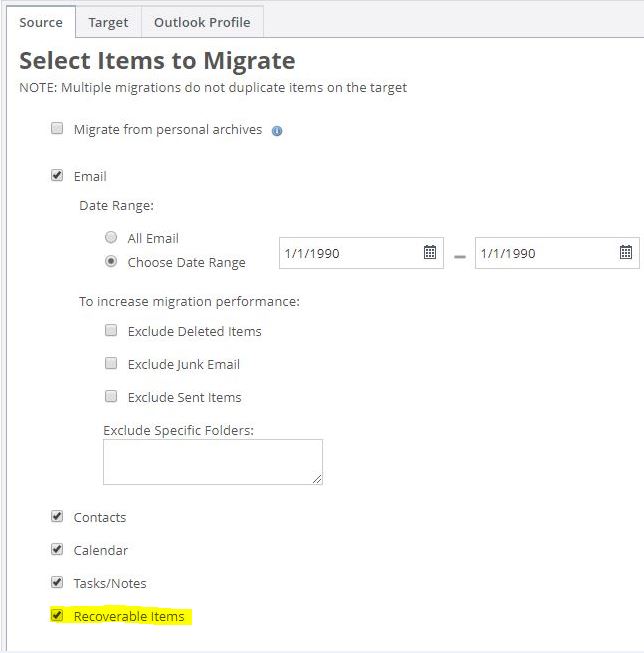Uncheck the Recoverable Items checkbox
The image size is (644, 653).
(57, 616)
